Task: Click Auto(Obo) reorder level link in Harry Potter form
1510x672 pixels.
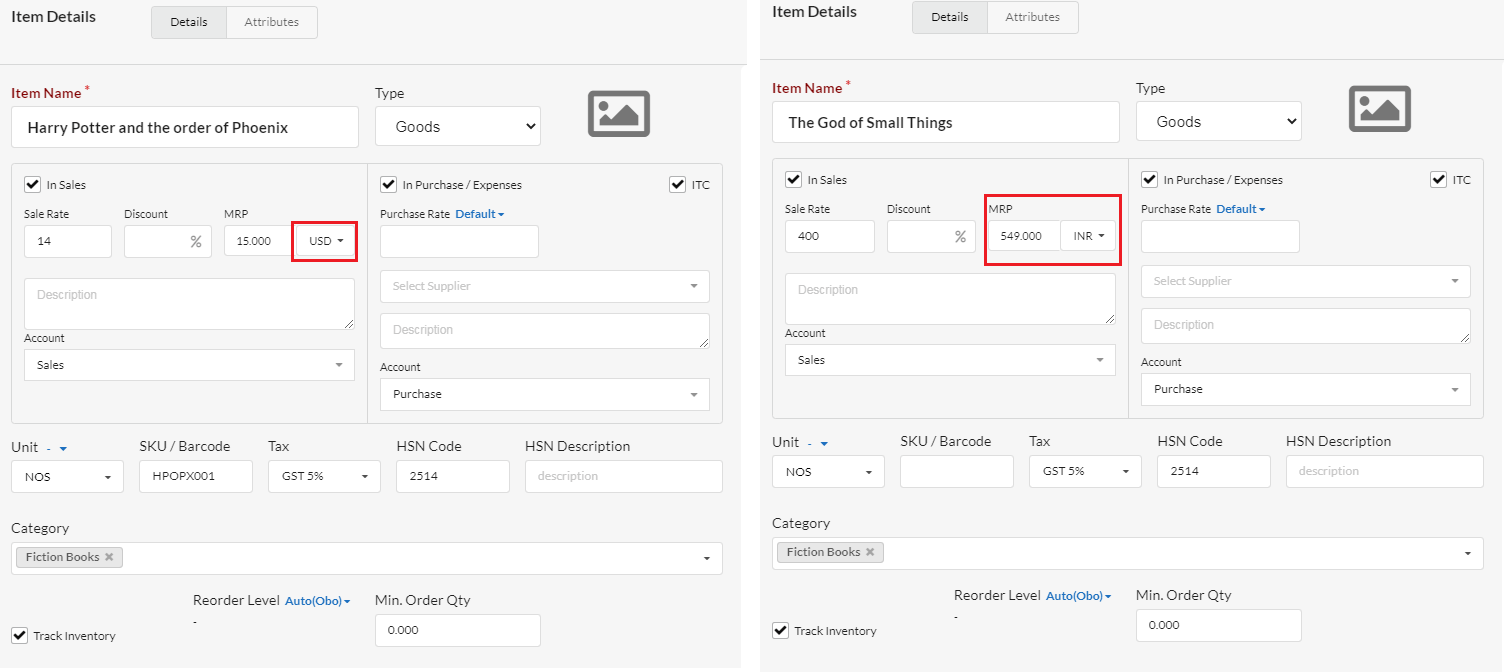Action: pos(318,601)
